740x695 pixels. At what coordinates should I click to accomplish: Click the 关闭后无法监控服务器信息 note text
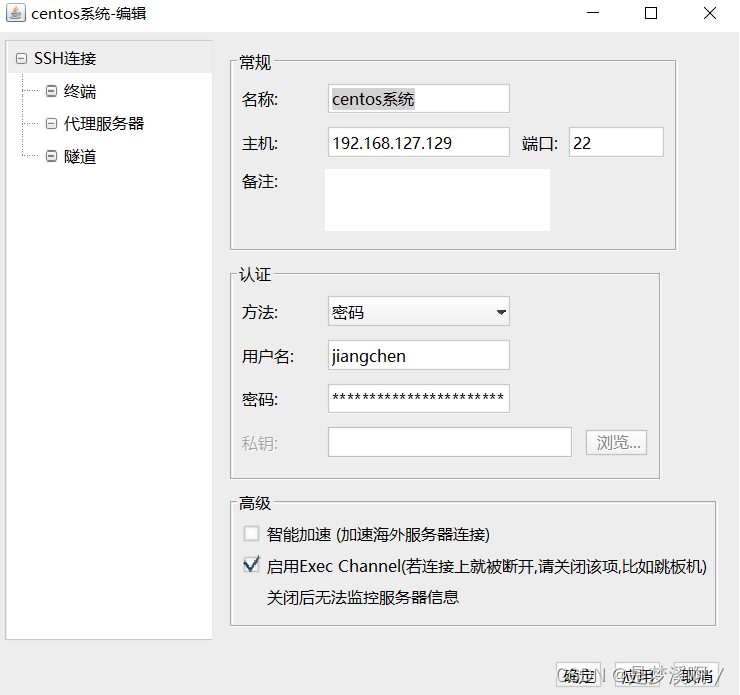362,597
